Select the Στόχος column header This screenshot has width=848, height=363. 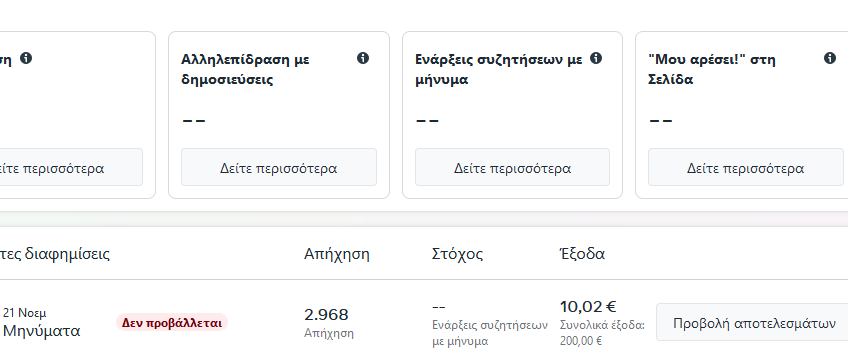(458, 254)
